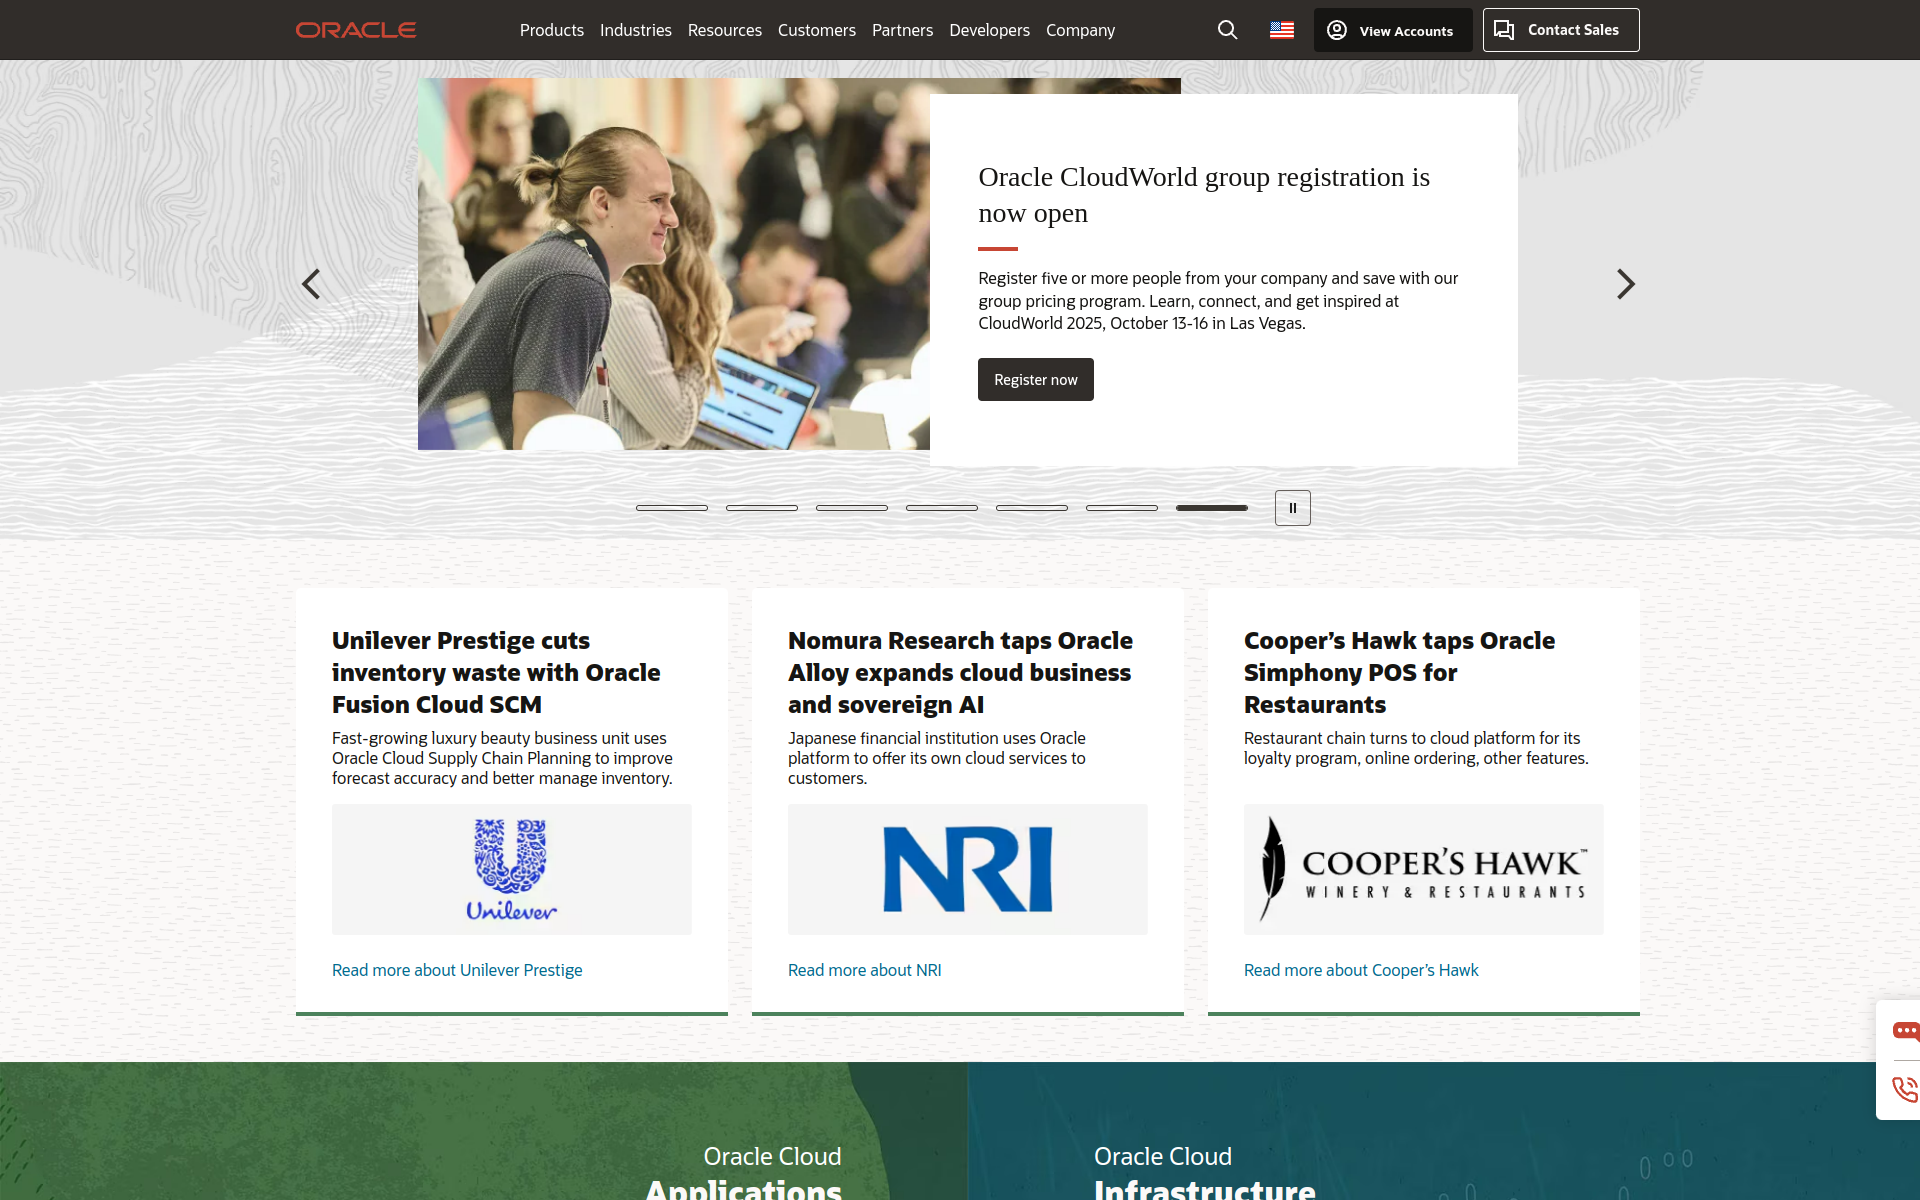
Task: Click the CloudWorld attendee photo
Action: pos(674,264)
